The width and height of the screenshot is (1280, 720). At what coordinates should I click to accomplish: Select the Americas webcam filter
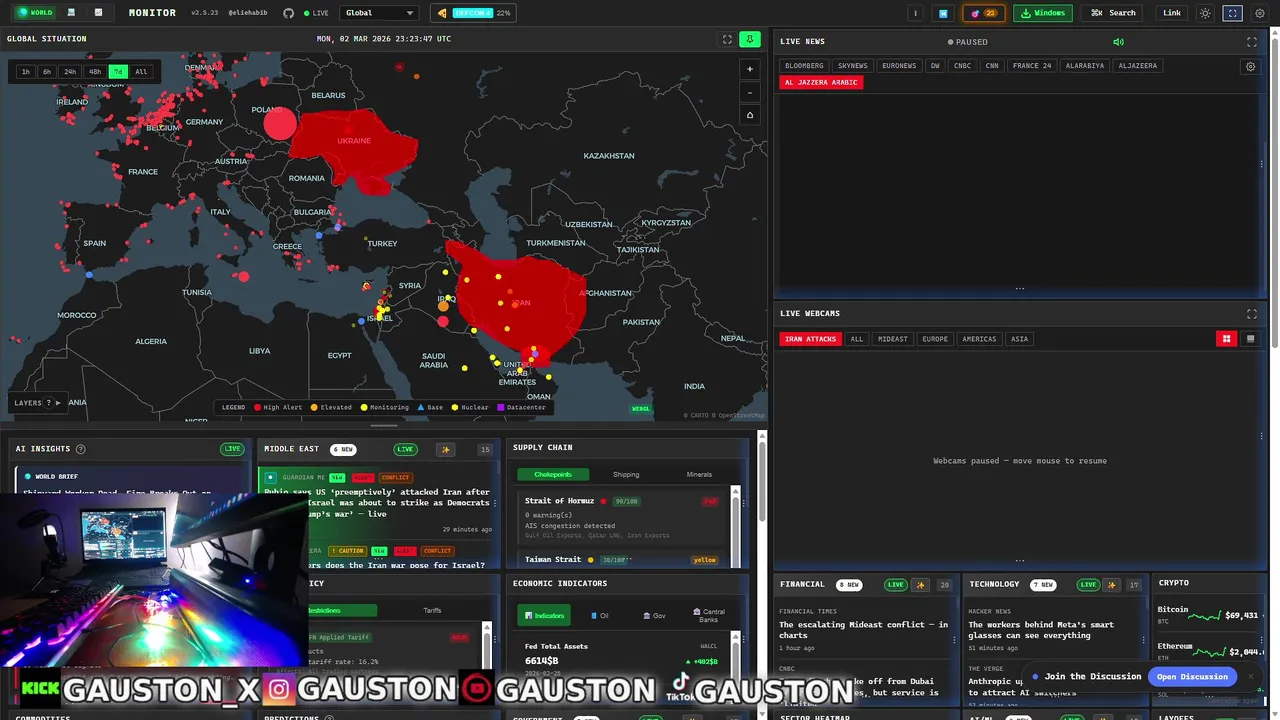(x=979, y=339)
